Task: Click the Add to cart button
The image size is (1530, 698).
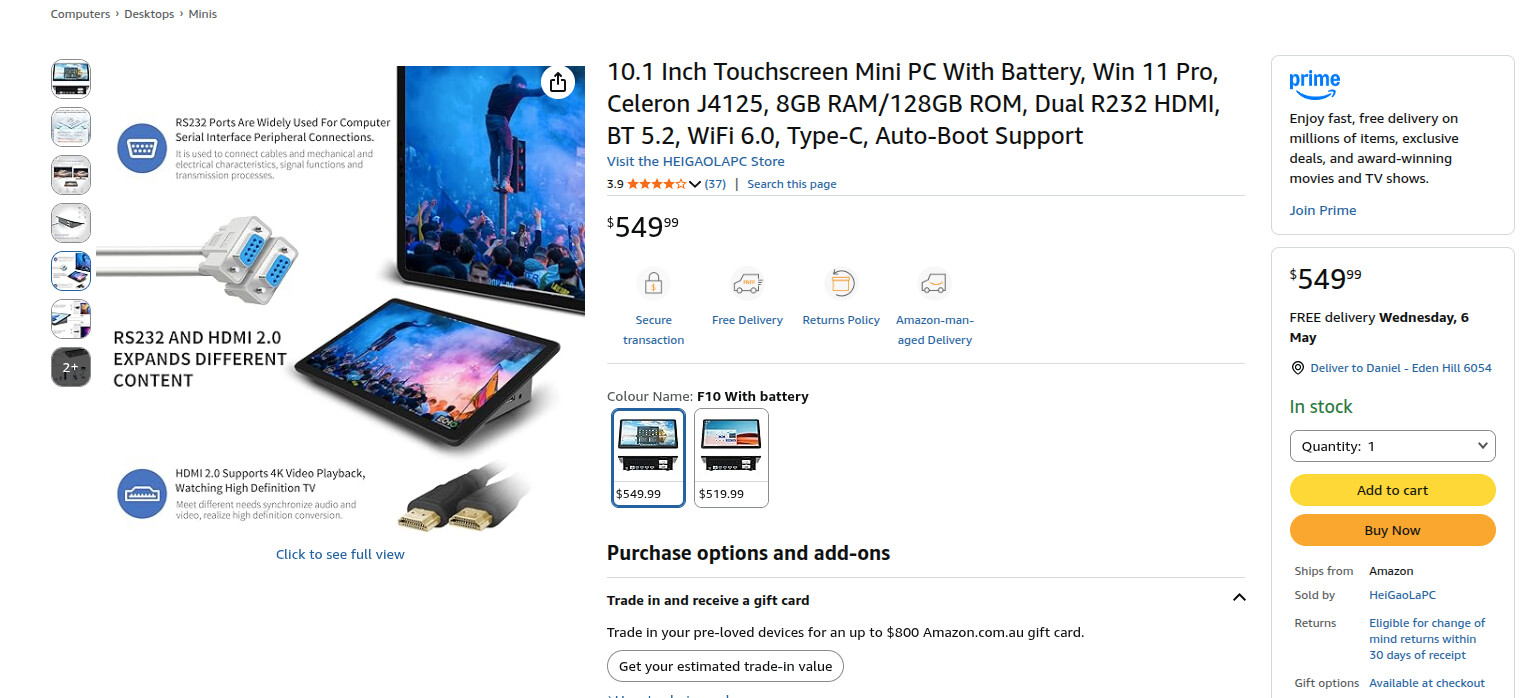Action: pyautogui.click(x=1392, y=490)
